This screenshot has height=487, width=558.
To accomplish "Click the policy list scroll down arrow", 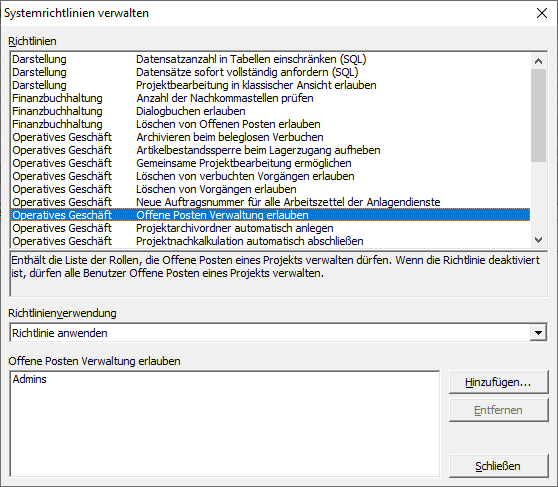I will tap(538, 240).
